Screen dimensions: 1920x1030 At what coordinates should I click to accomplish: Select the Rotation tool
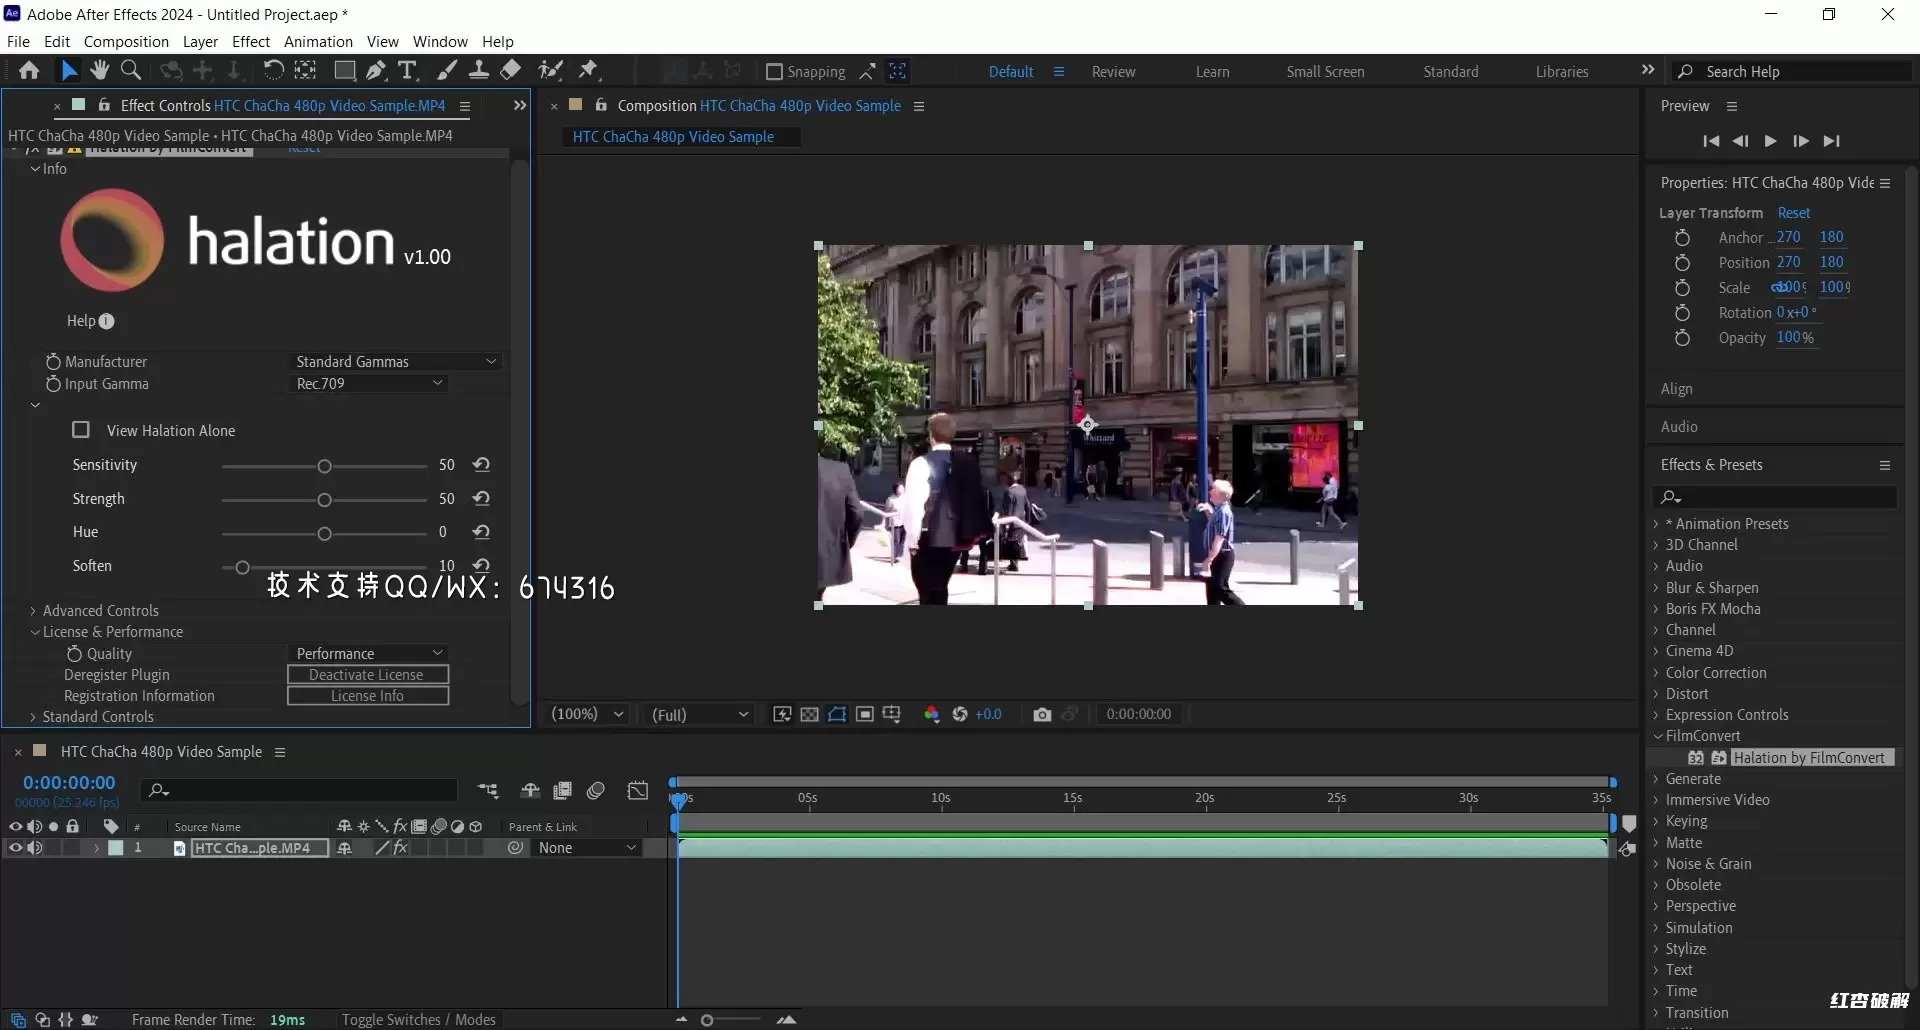tap(273, 70)
